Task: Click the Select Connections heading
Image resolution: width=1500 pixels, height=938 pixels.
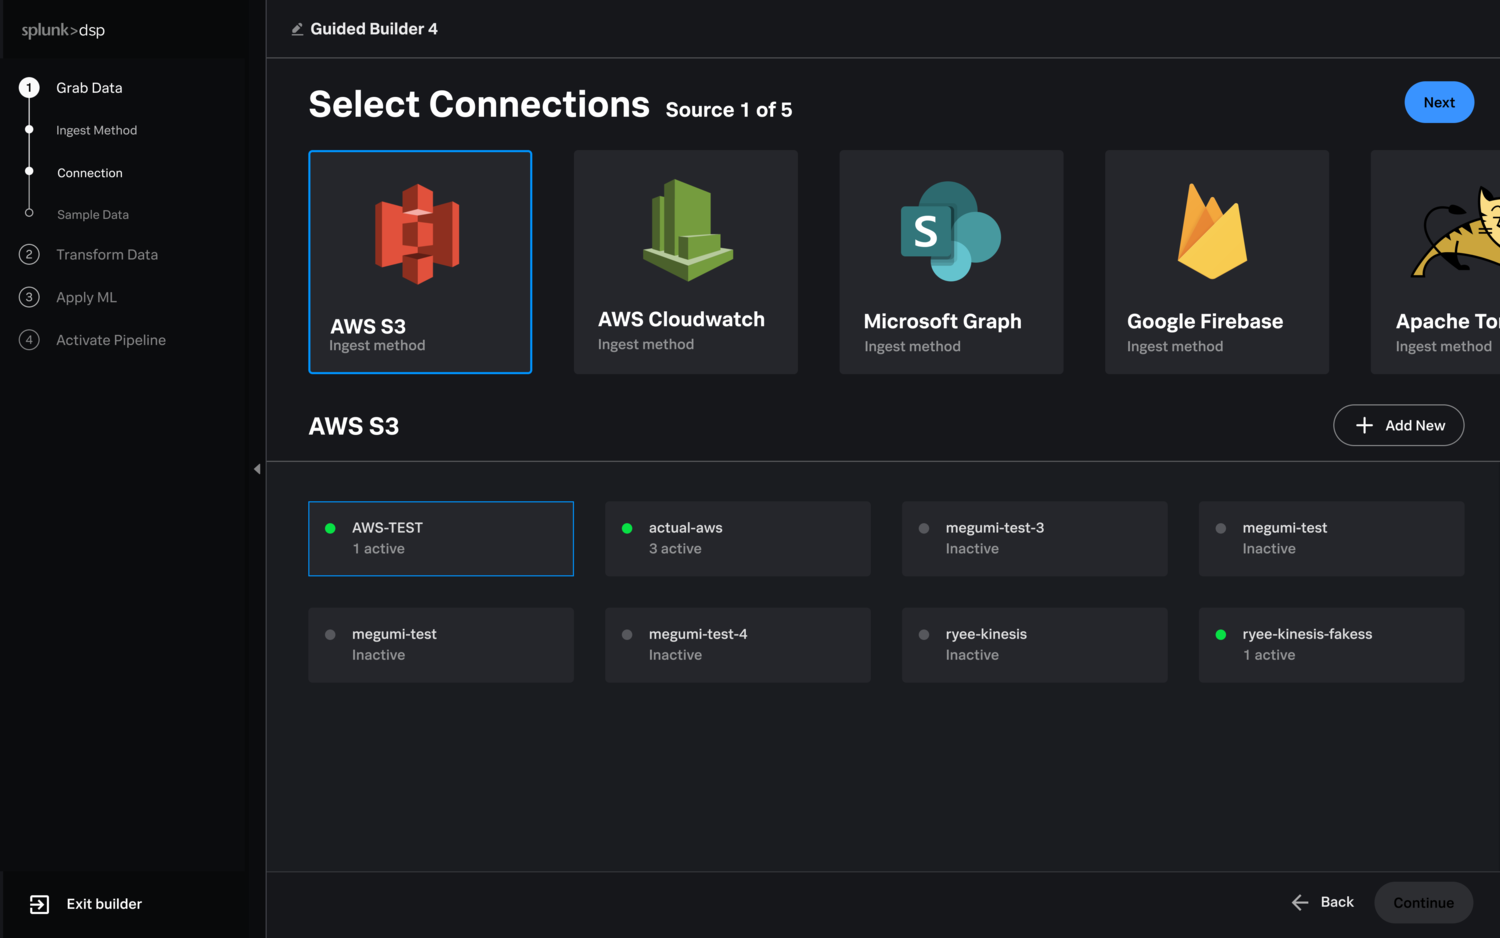Action: [x=479, y=104]
